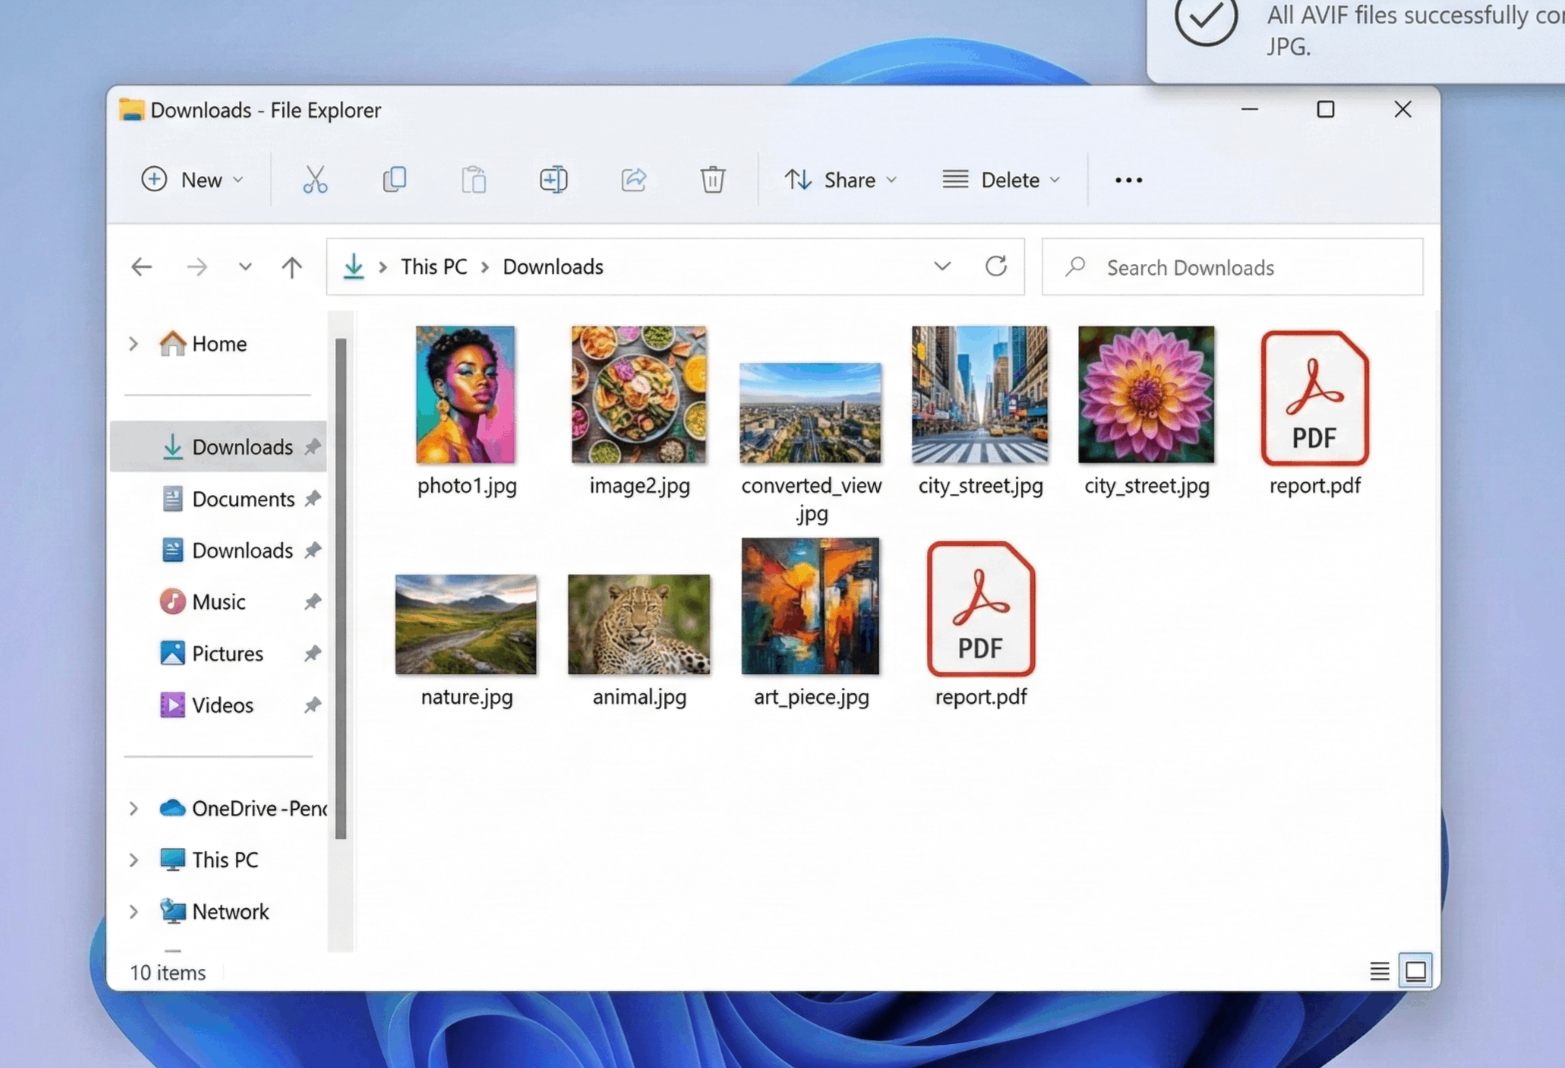Navigate back using the back arrow
The height and width of the screenshot is (1068, 1565).
141,266
